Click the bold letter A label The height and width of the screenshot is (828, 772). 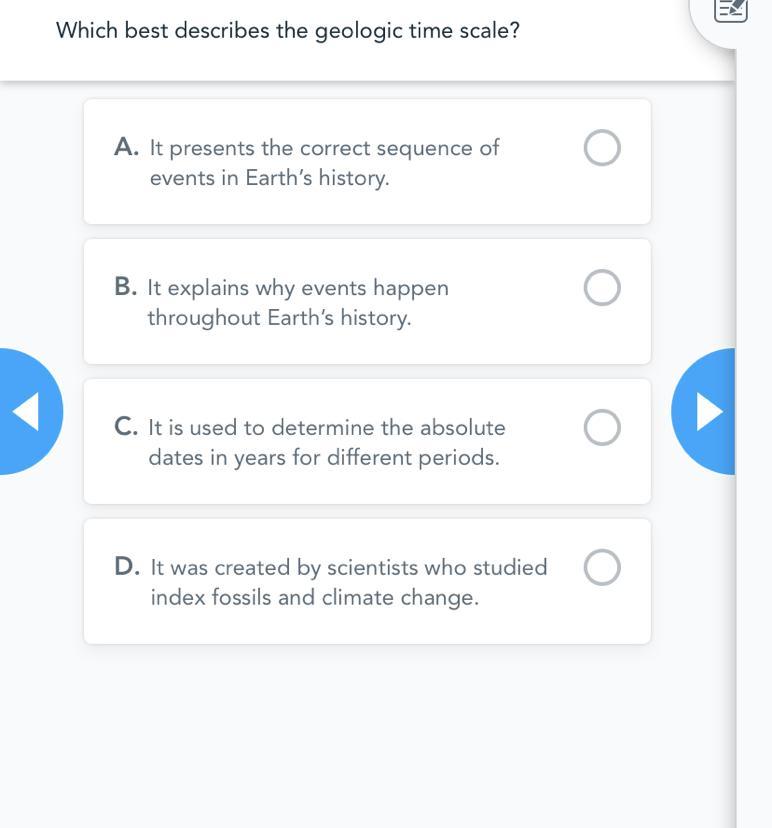coord(126,147)
